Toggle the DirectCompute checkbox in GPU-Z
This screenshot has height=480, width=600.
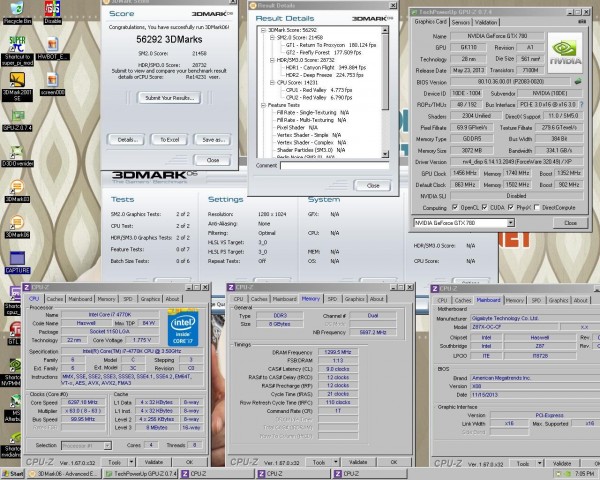click(536, 207)
